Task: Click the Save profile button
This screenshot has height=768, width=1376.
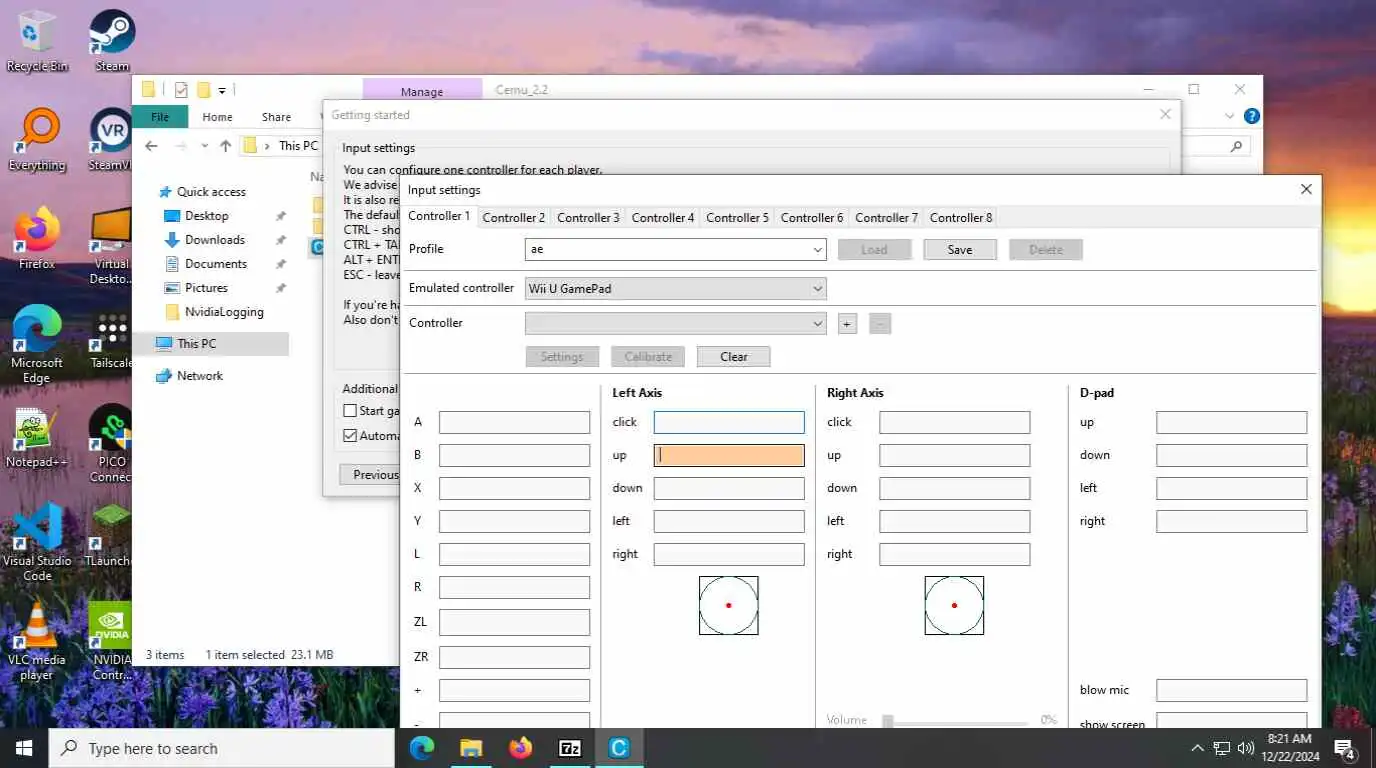Action: (x=960, y=249)
